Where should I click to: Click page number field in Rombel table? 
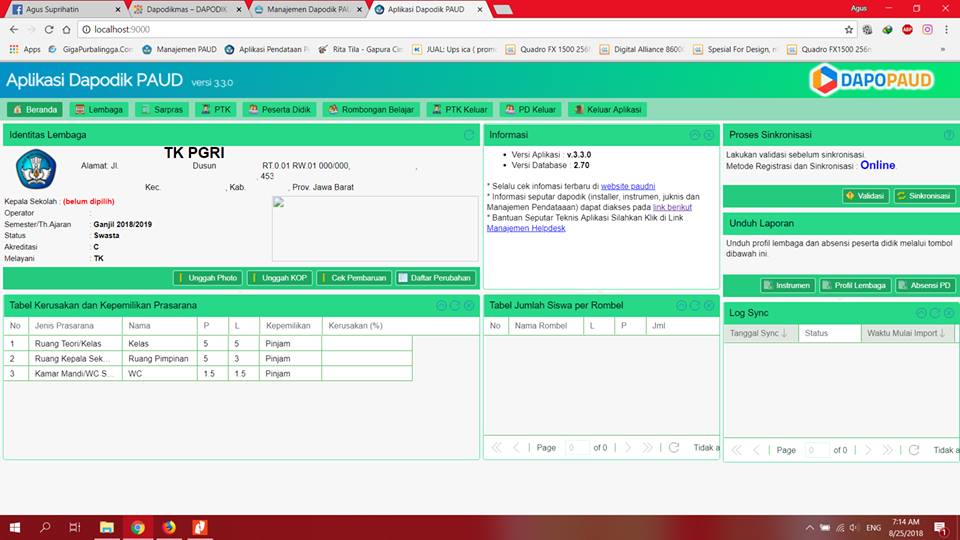577,448
